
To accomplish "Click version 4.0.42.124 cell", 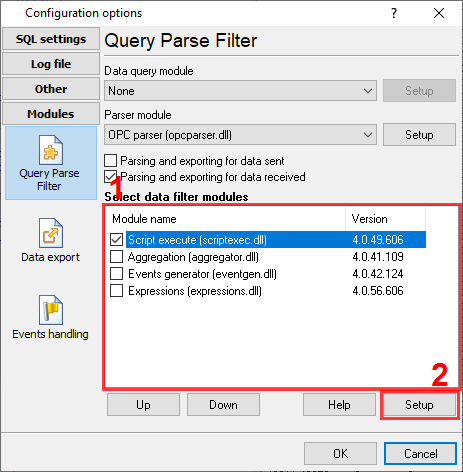I will [378, 274].
